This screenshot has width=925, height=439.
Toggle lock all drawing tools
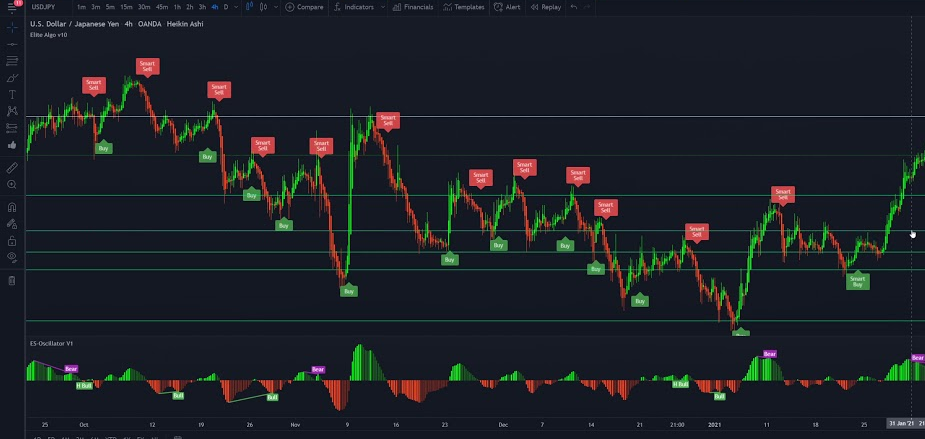12,240
